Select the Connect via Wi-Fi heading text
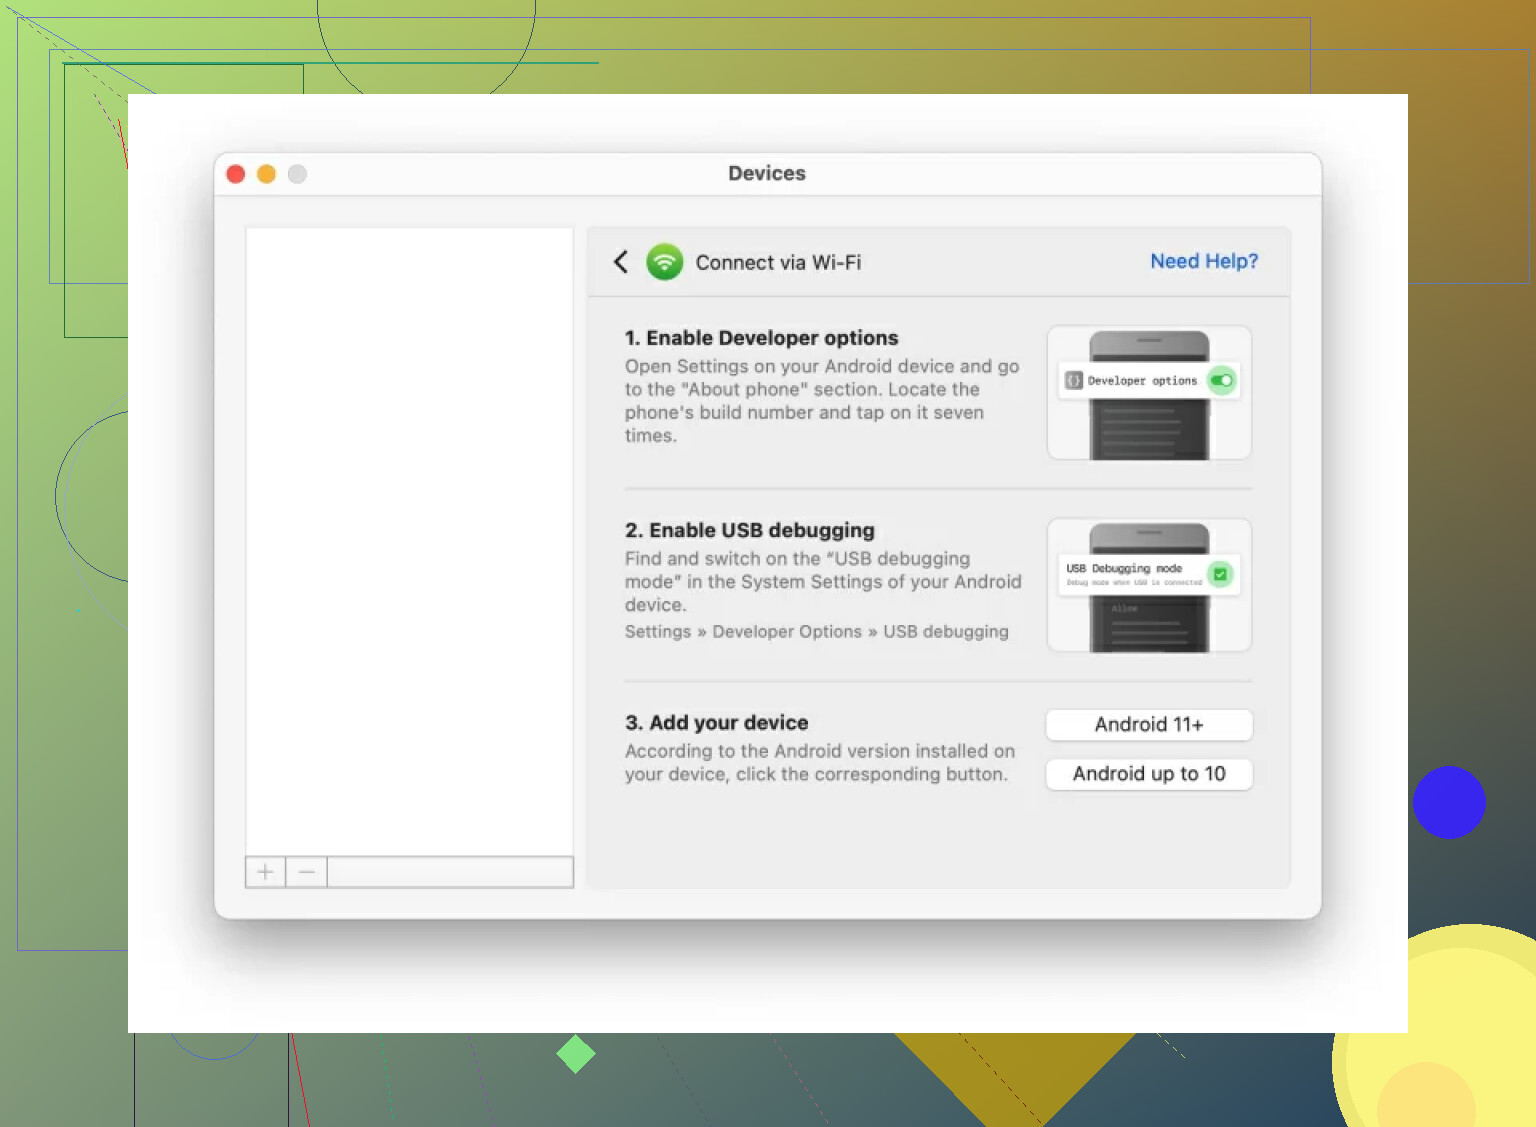1536x1127 pixels. (x=778, y=263)
